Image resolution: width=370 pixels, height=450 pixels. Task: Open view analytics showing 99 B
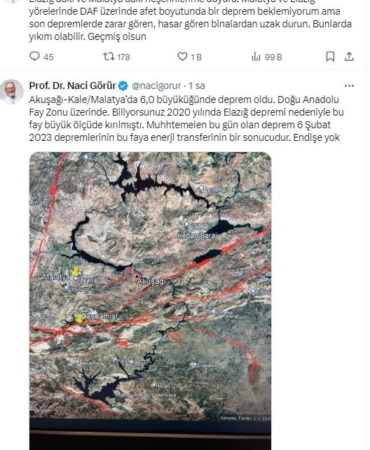(256, 57)
